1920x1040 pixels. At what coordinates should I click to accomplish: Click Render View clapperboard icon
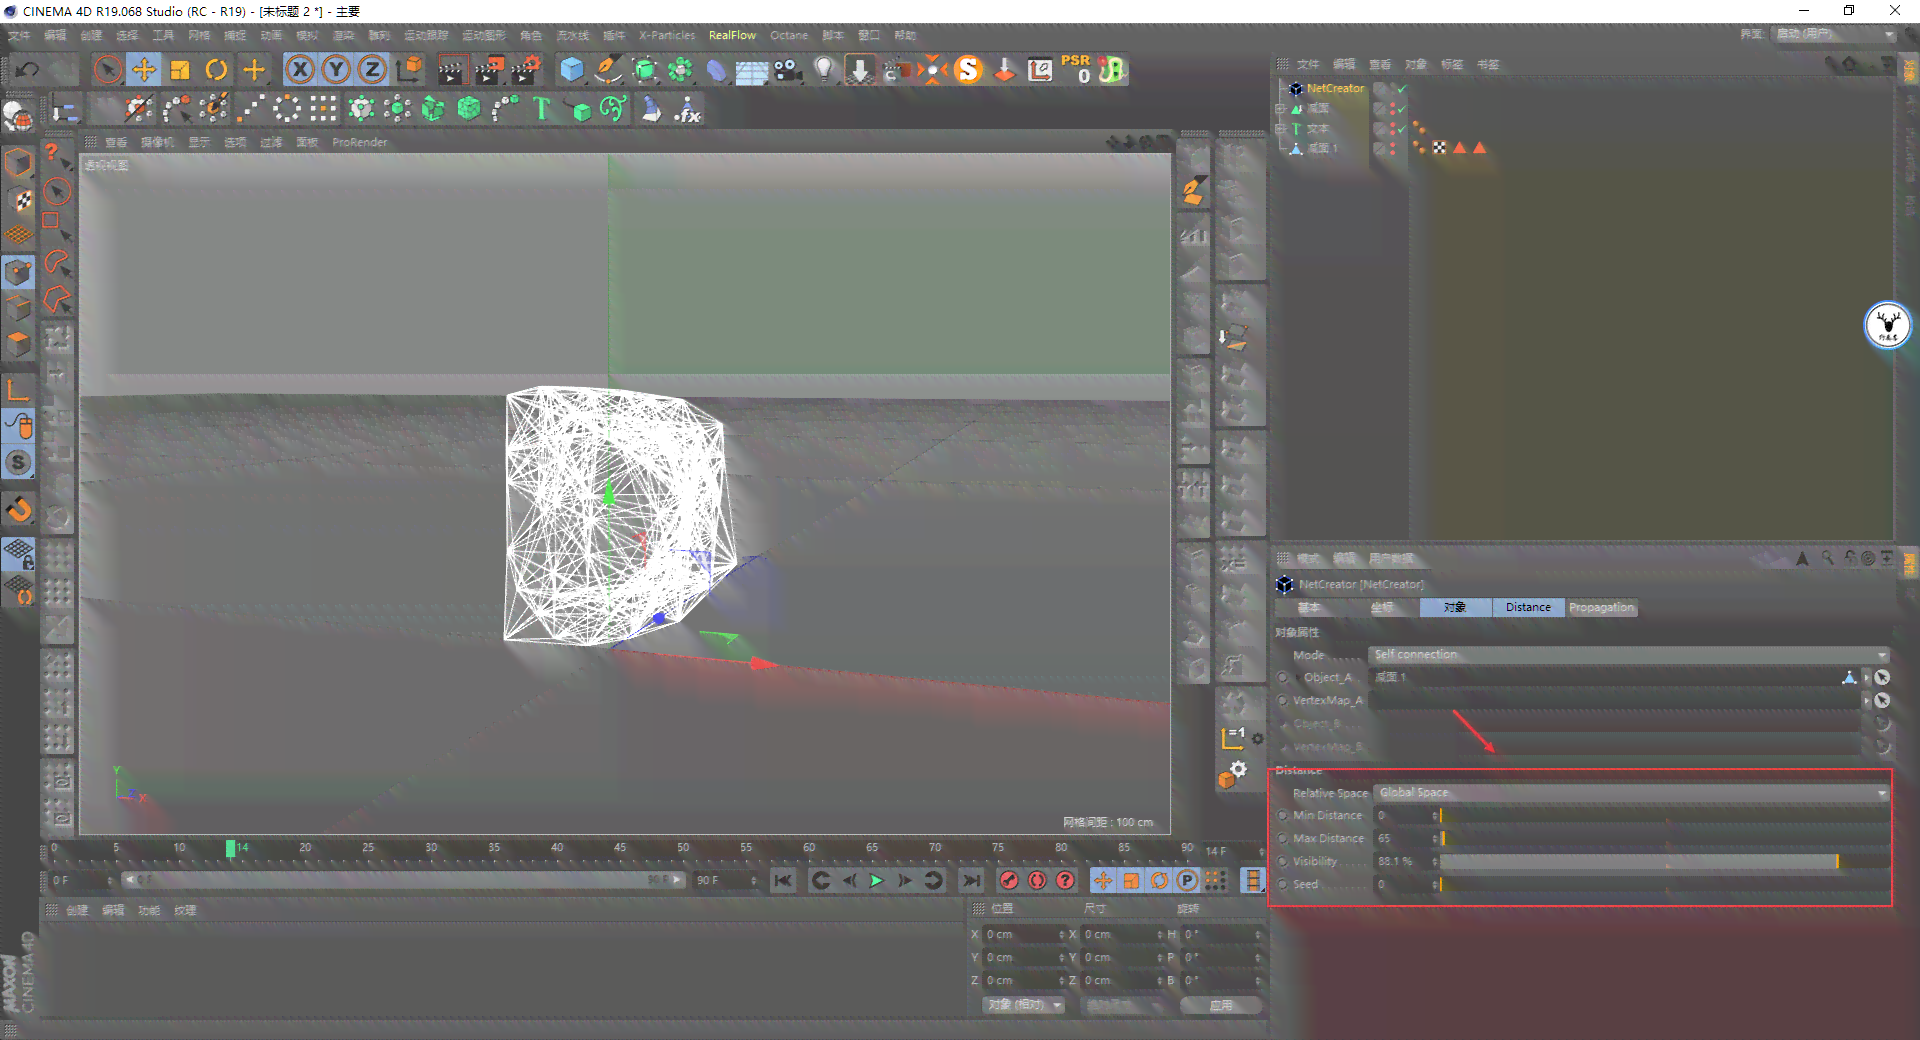[452, 69]
